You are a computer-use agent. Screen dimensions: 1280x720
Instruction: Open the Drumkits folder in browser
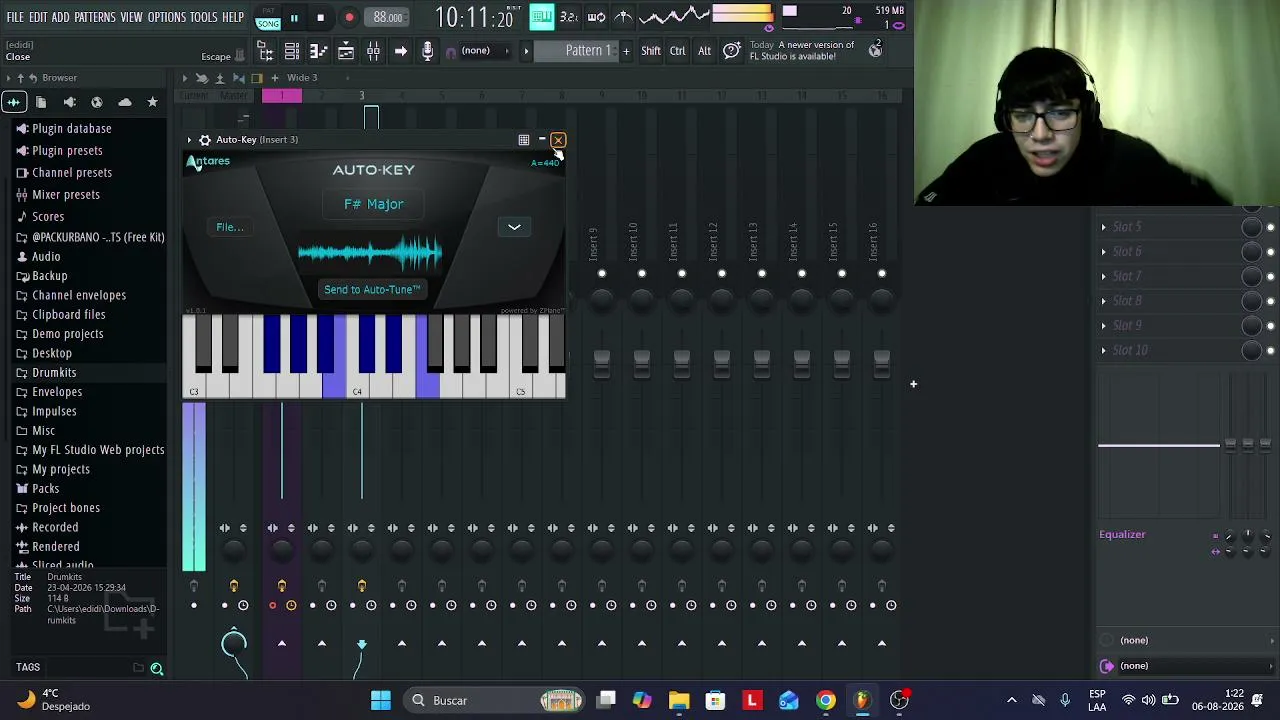tap(54, 373)
